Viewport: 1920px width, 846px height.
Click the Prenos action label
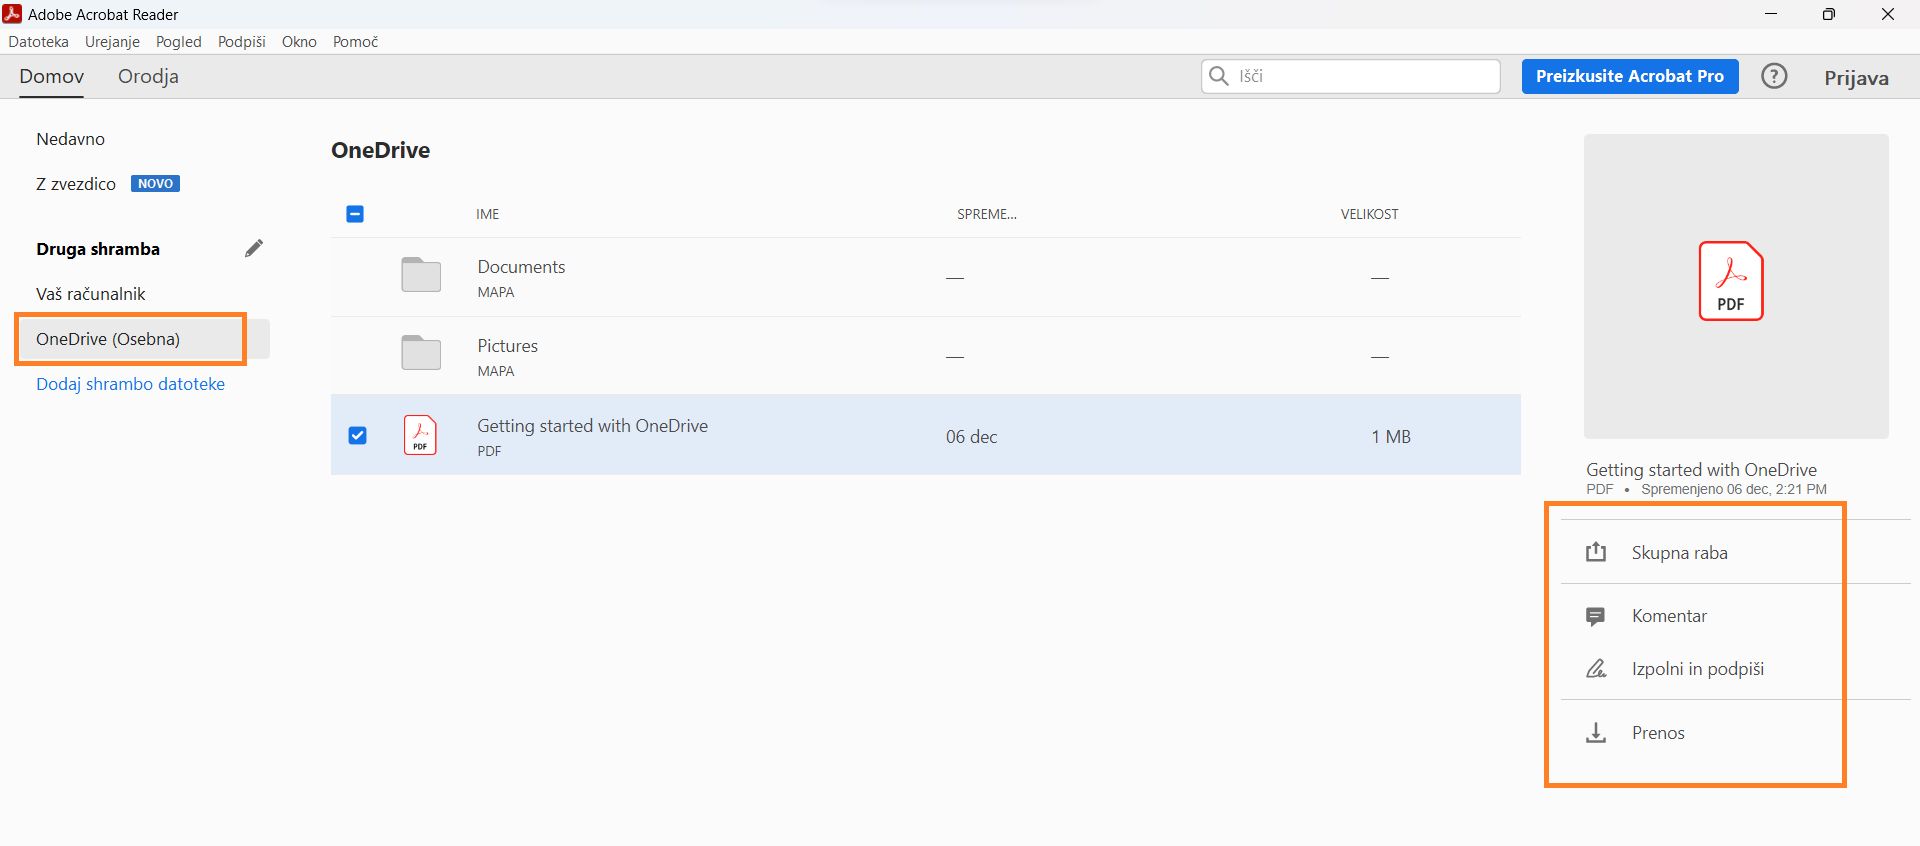[x=1658, y=733]
